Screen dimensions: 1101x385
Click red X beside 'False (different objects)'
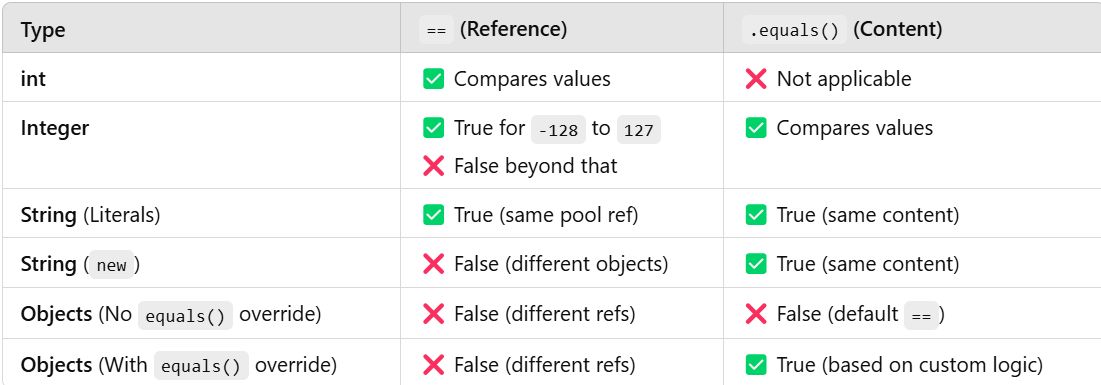[x=433, y=264]
